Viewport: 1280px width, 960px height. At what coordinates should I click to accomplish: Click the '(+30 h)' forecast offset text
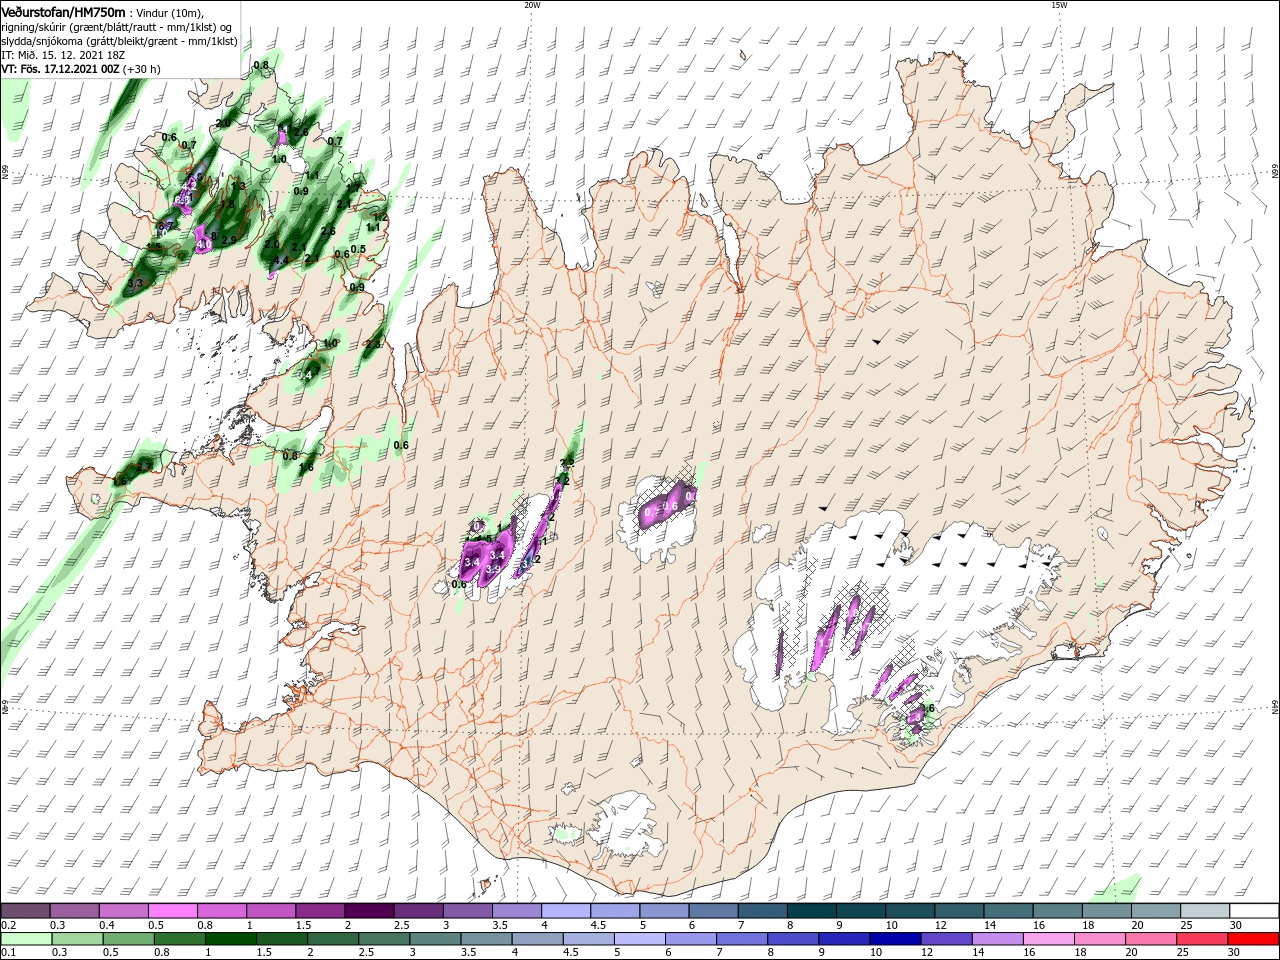(x=142, y=69)
